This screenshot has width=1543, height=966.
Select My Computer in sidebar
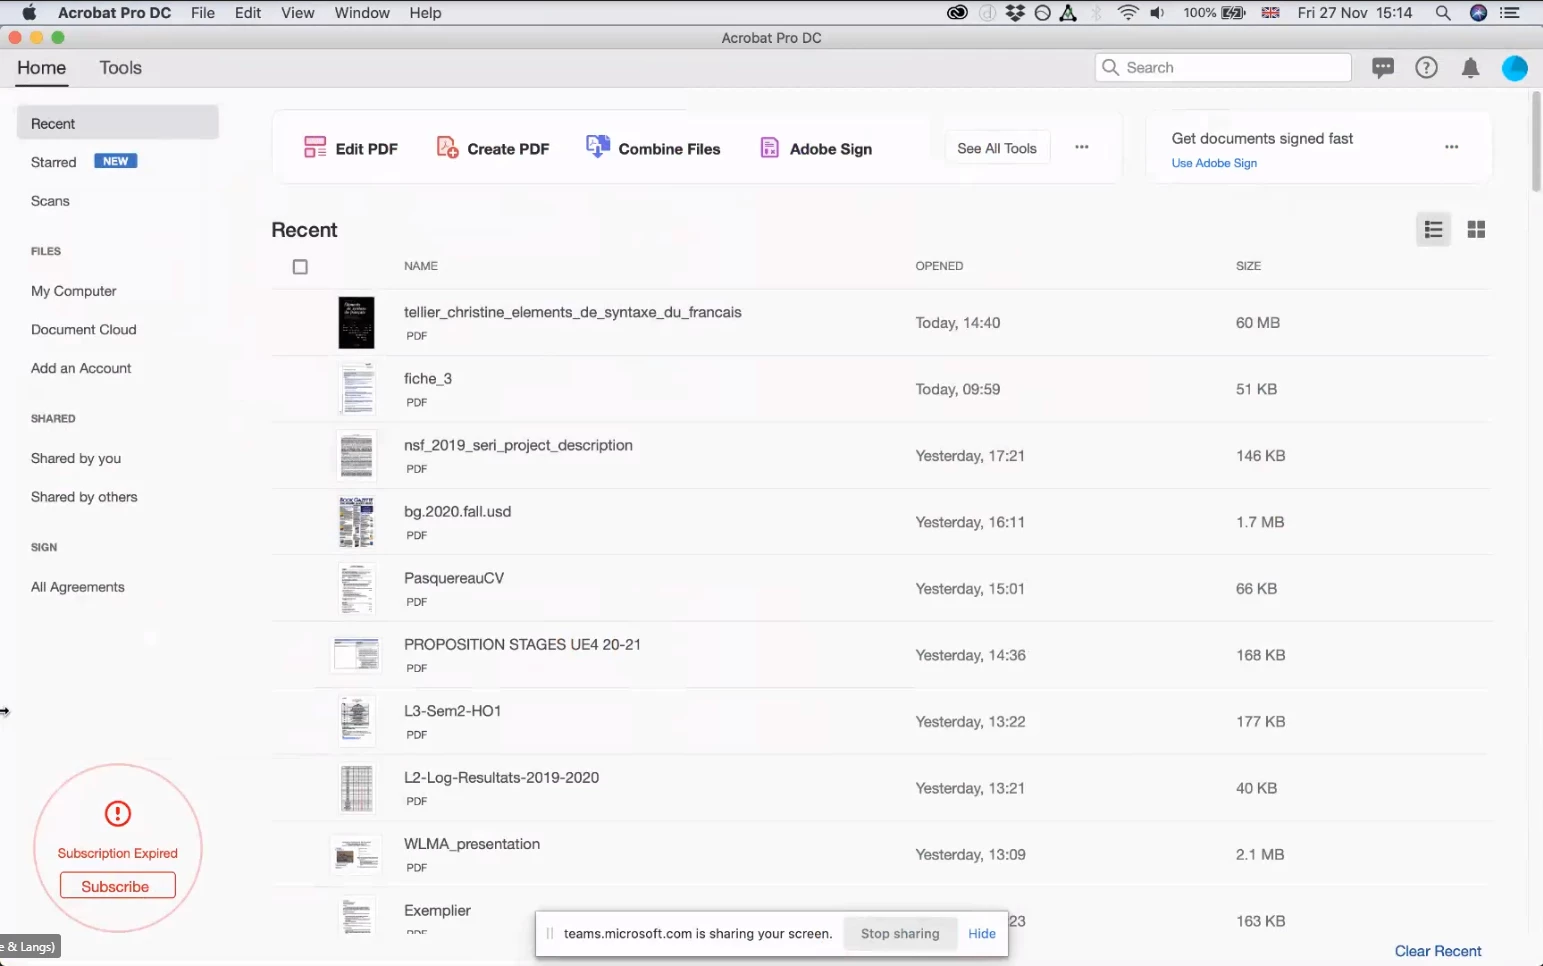coord(74,291)
